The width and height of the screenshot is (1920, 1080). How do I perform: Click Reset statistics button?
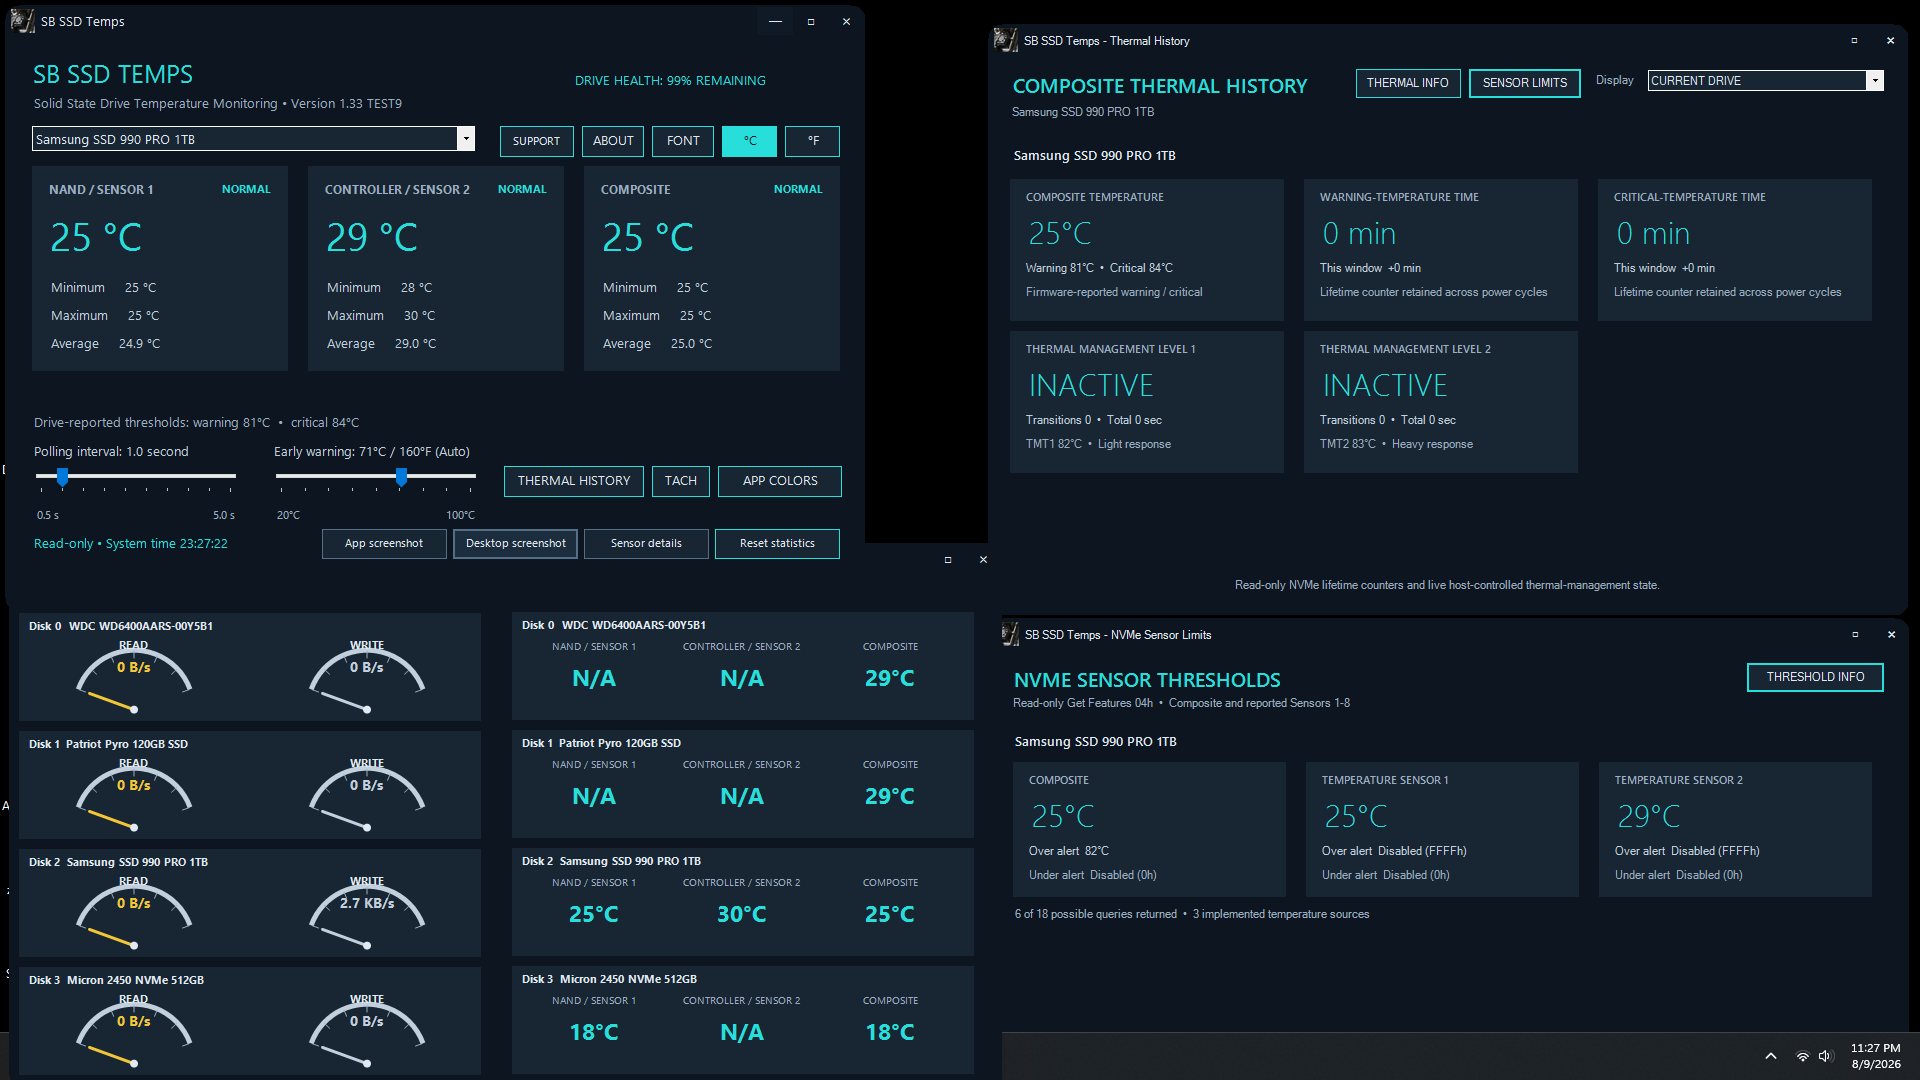[777, 544]
